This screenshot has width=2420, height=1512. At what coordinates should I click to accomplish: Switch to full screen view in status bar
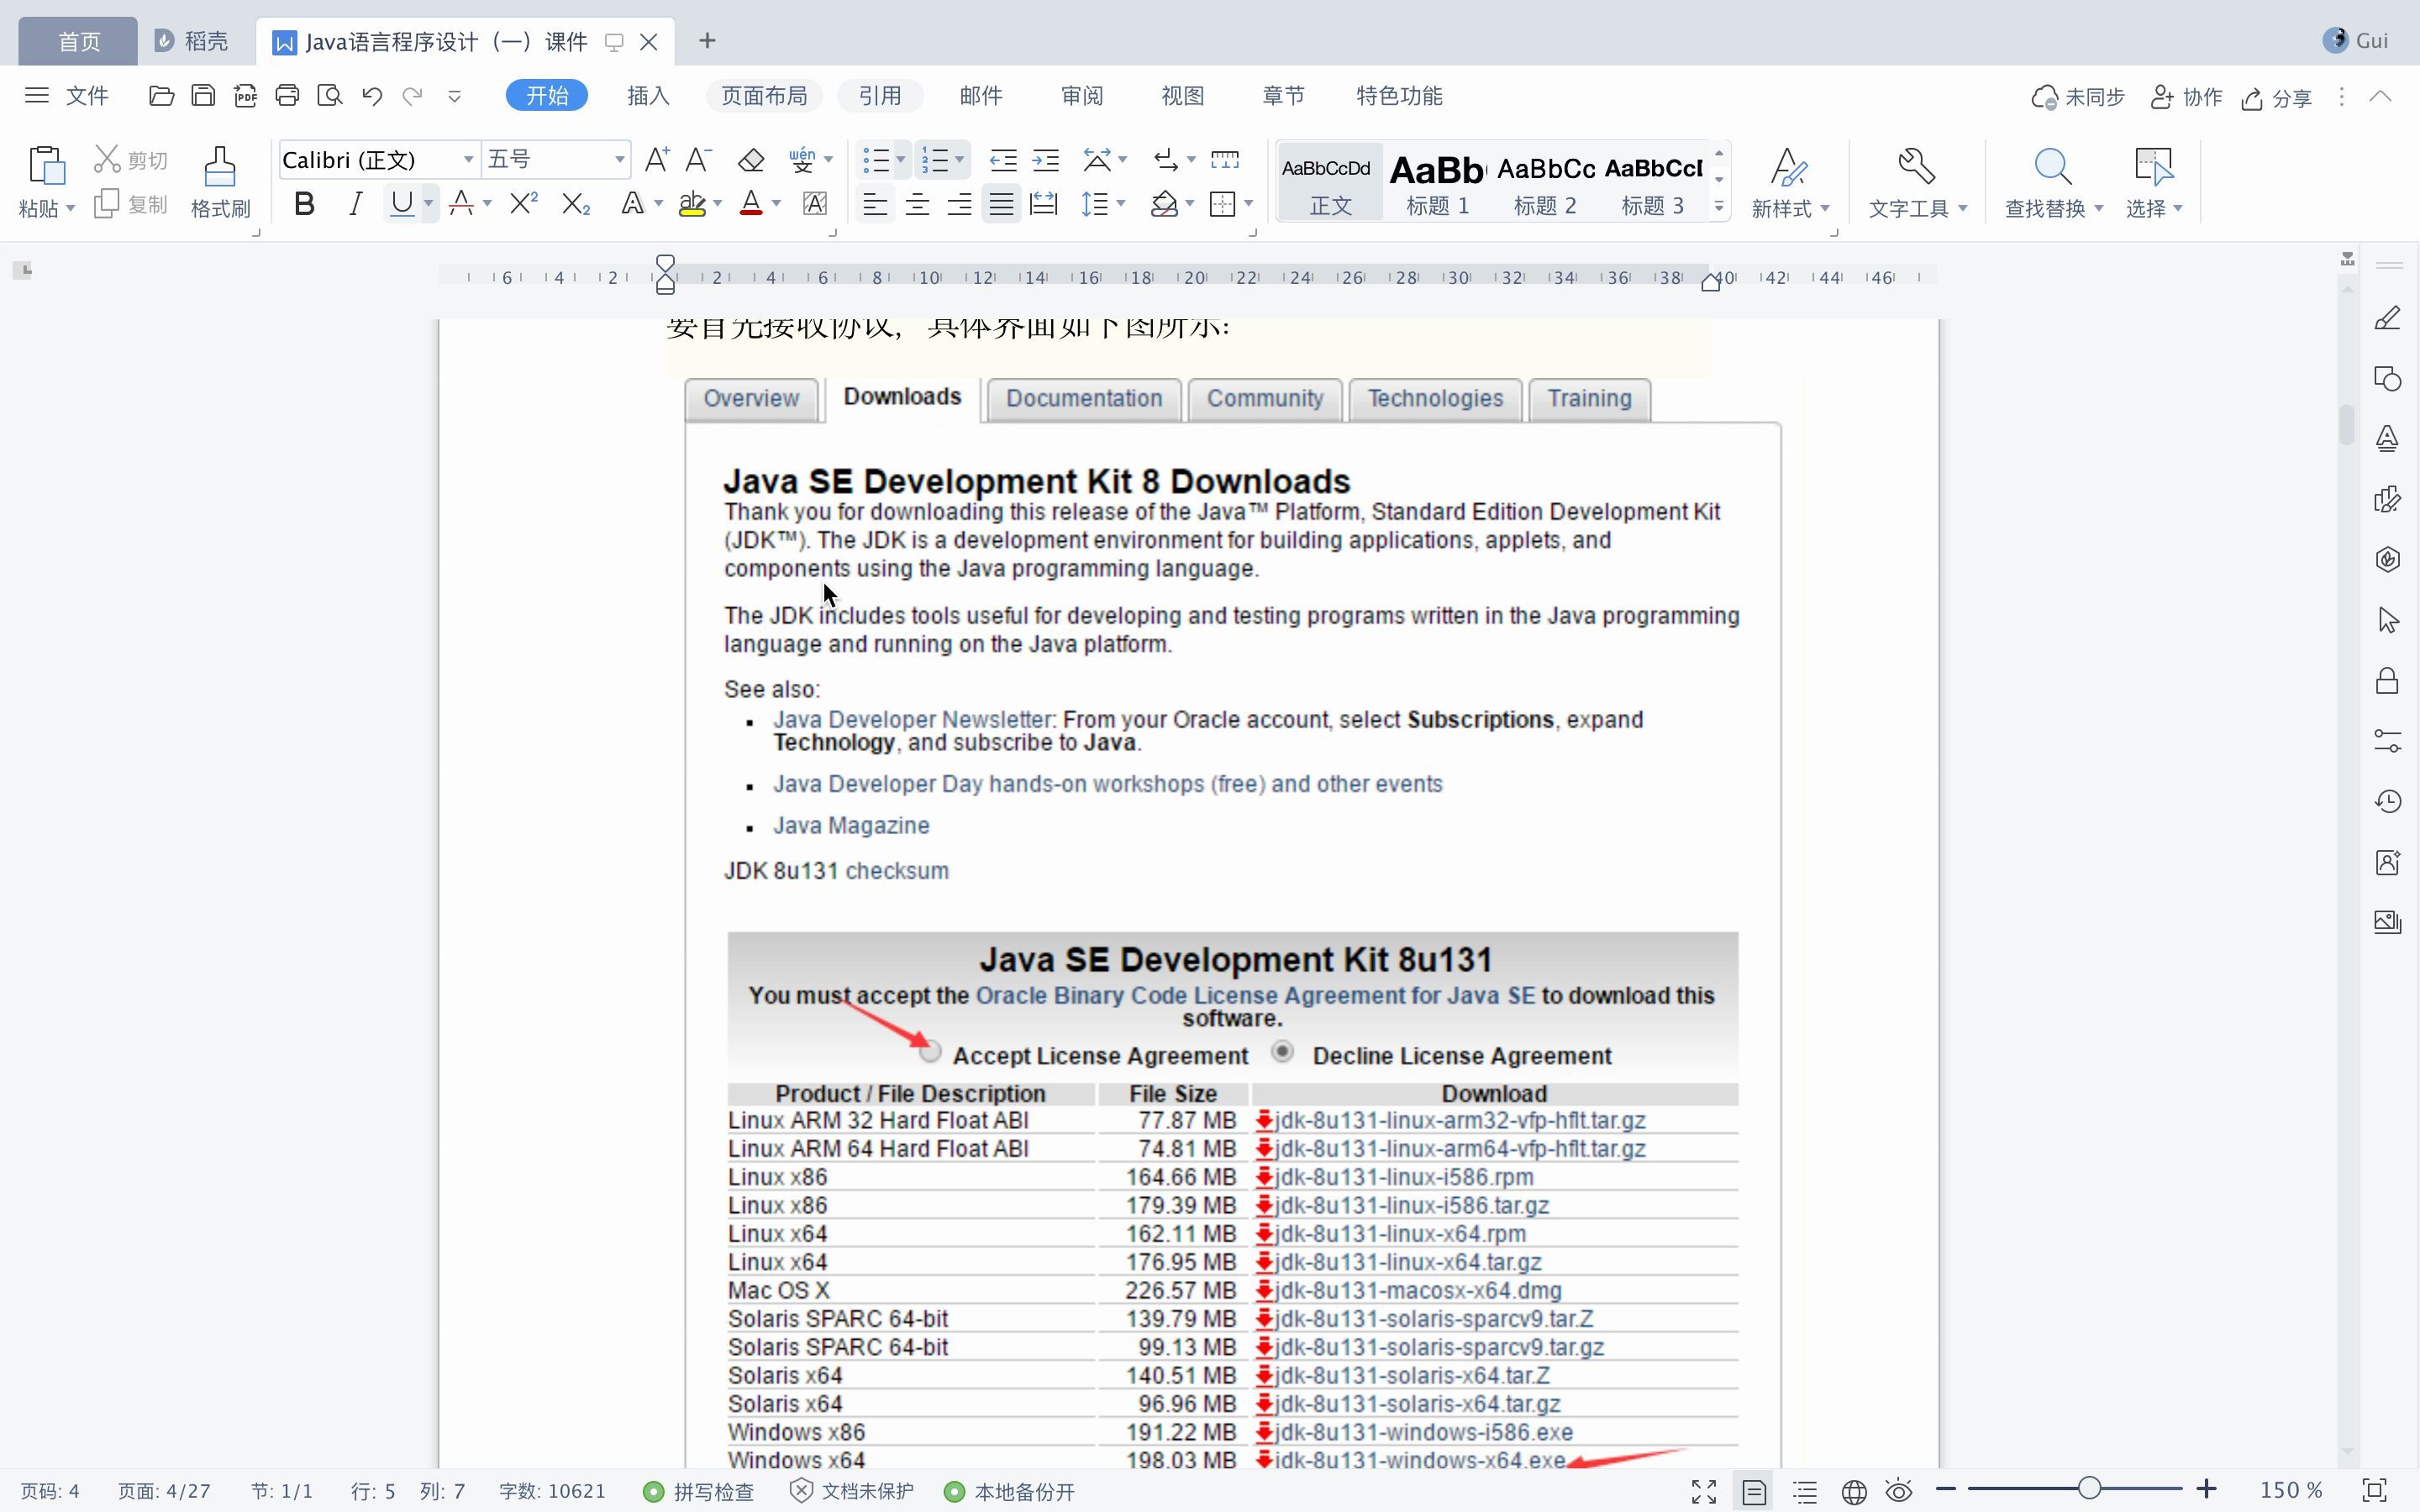1704,1491
